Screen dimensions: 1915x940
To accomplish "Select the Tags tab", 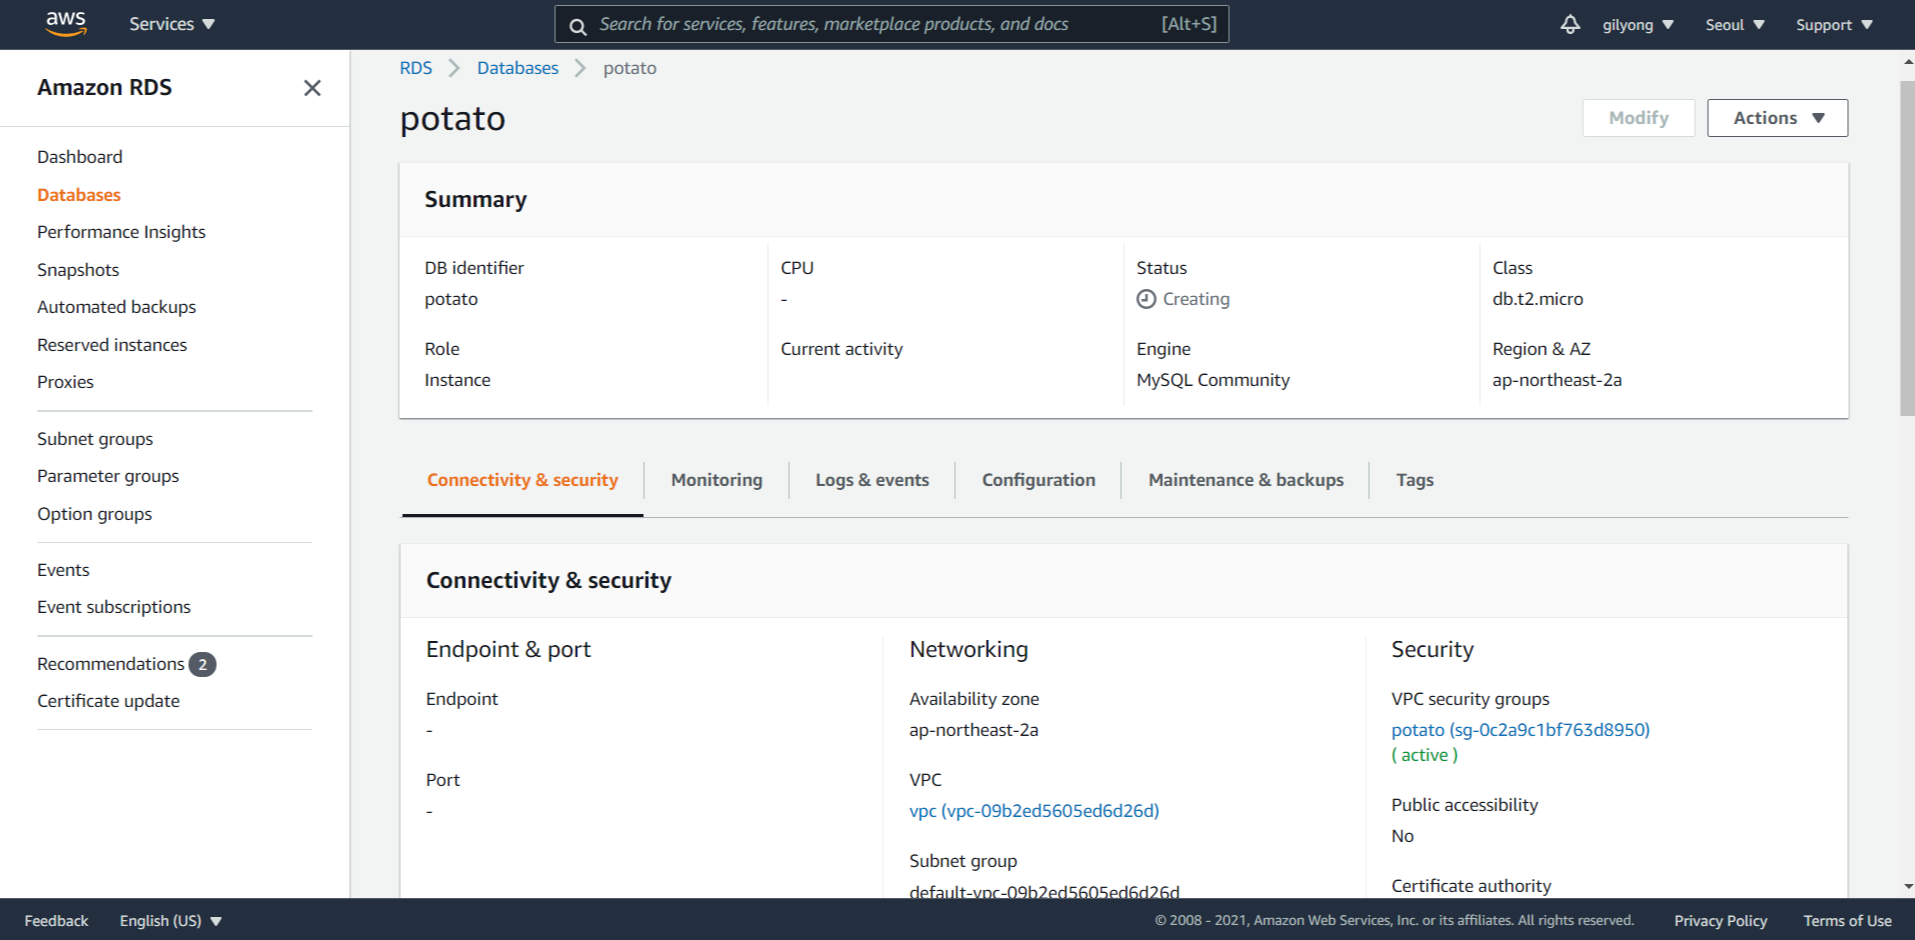I will pyautogui.click(x=1414, y=480).
